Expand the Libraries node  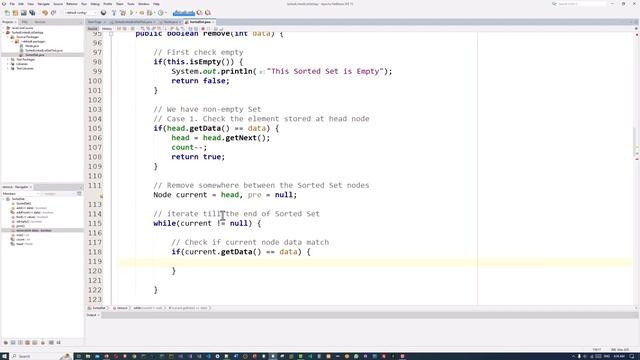[8, 64]
